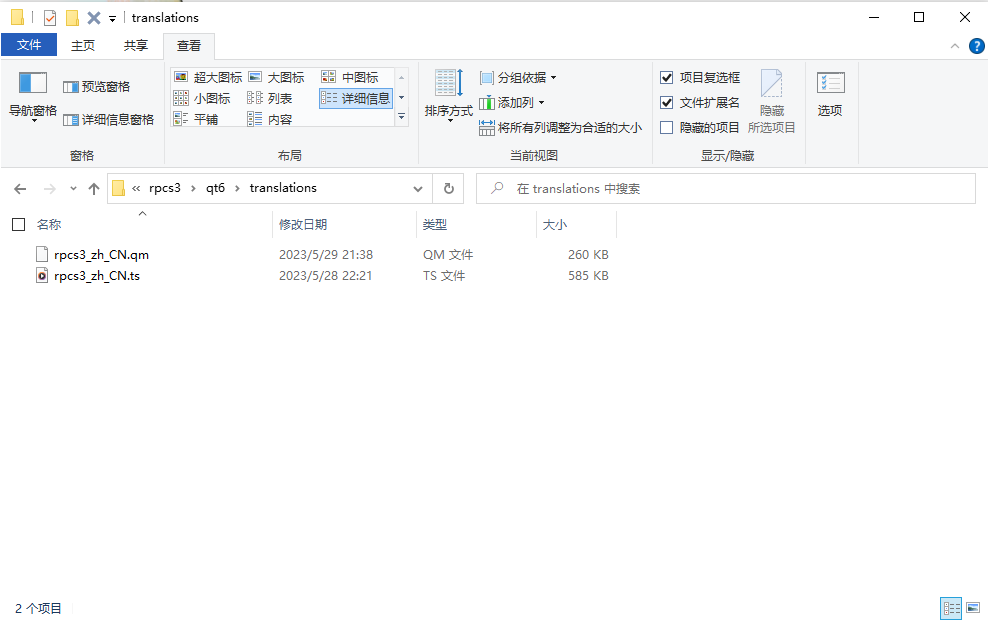
Task: Open the Home (主页) tab
Action: (x=83, y=45)
